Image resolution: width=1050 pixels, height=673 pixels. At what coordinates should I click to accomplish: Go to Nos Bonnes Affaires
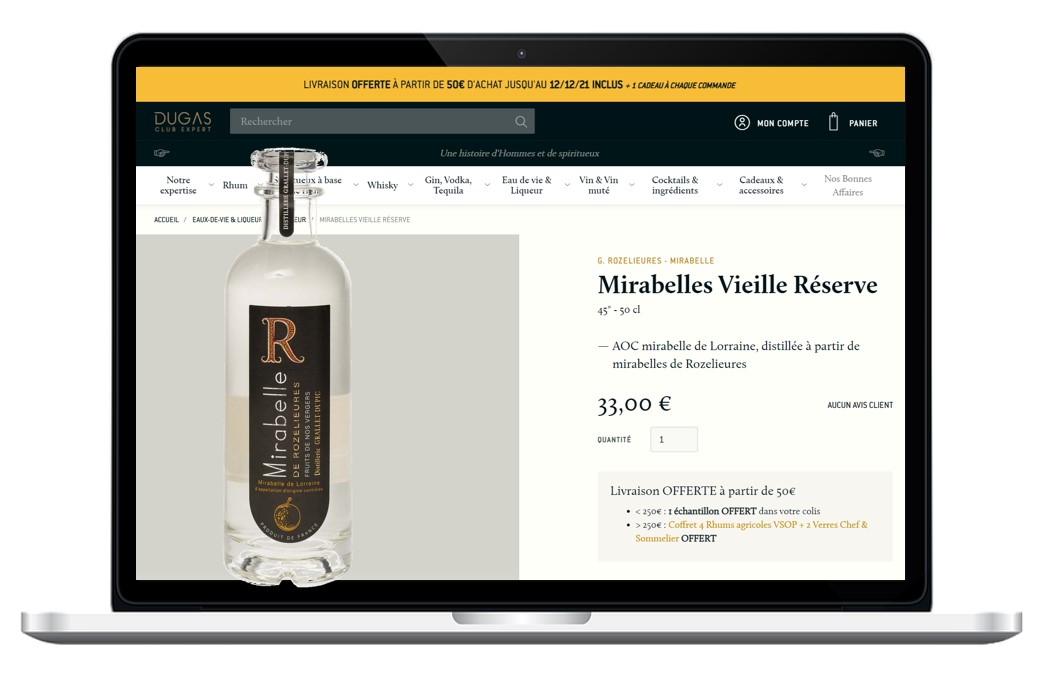848,185
